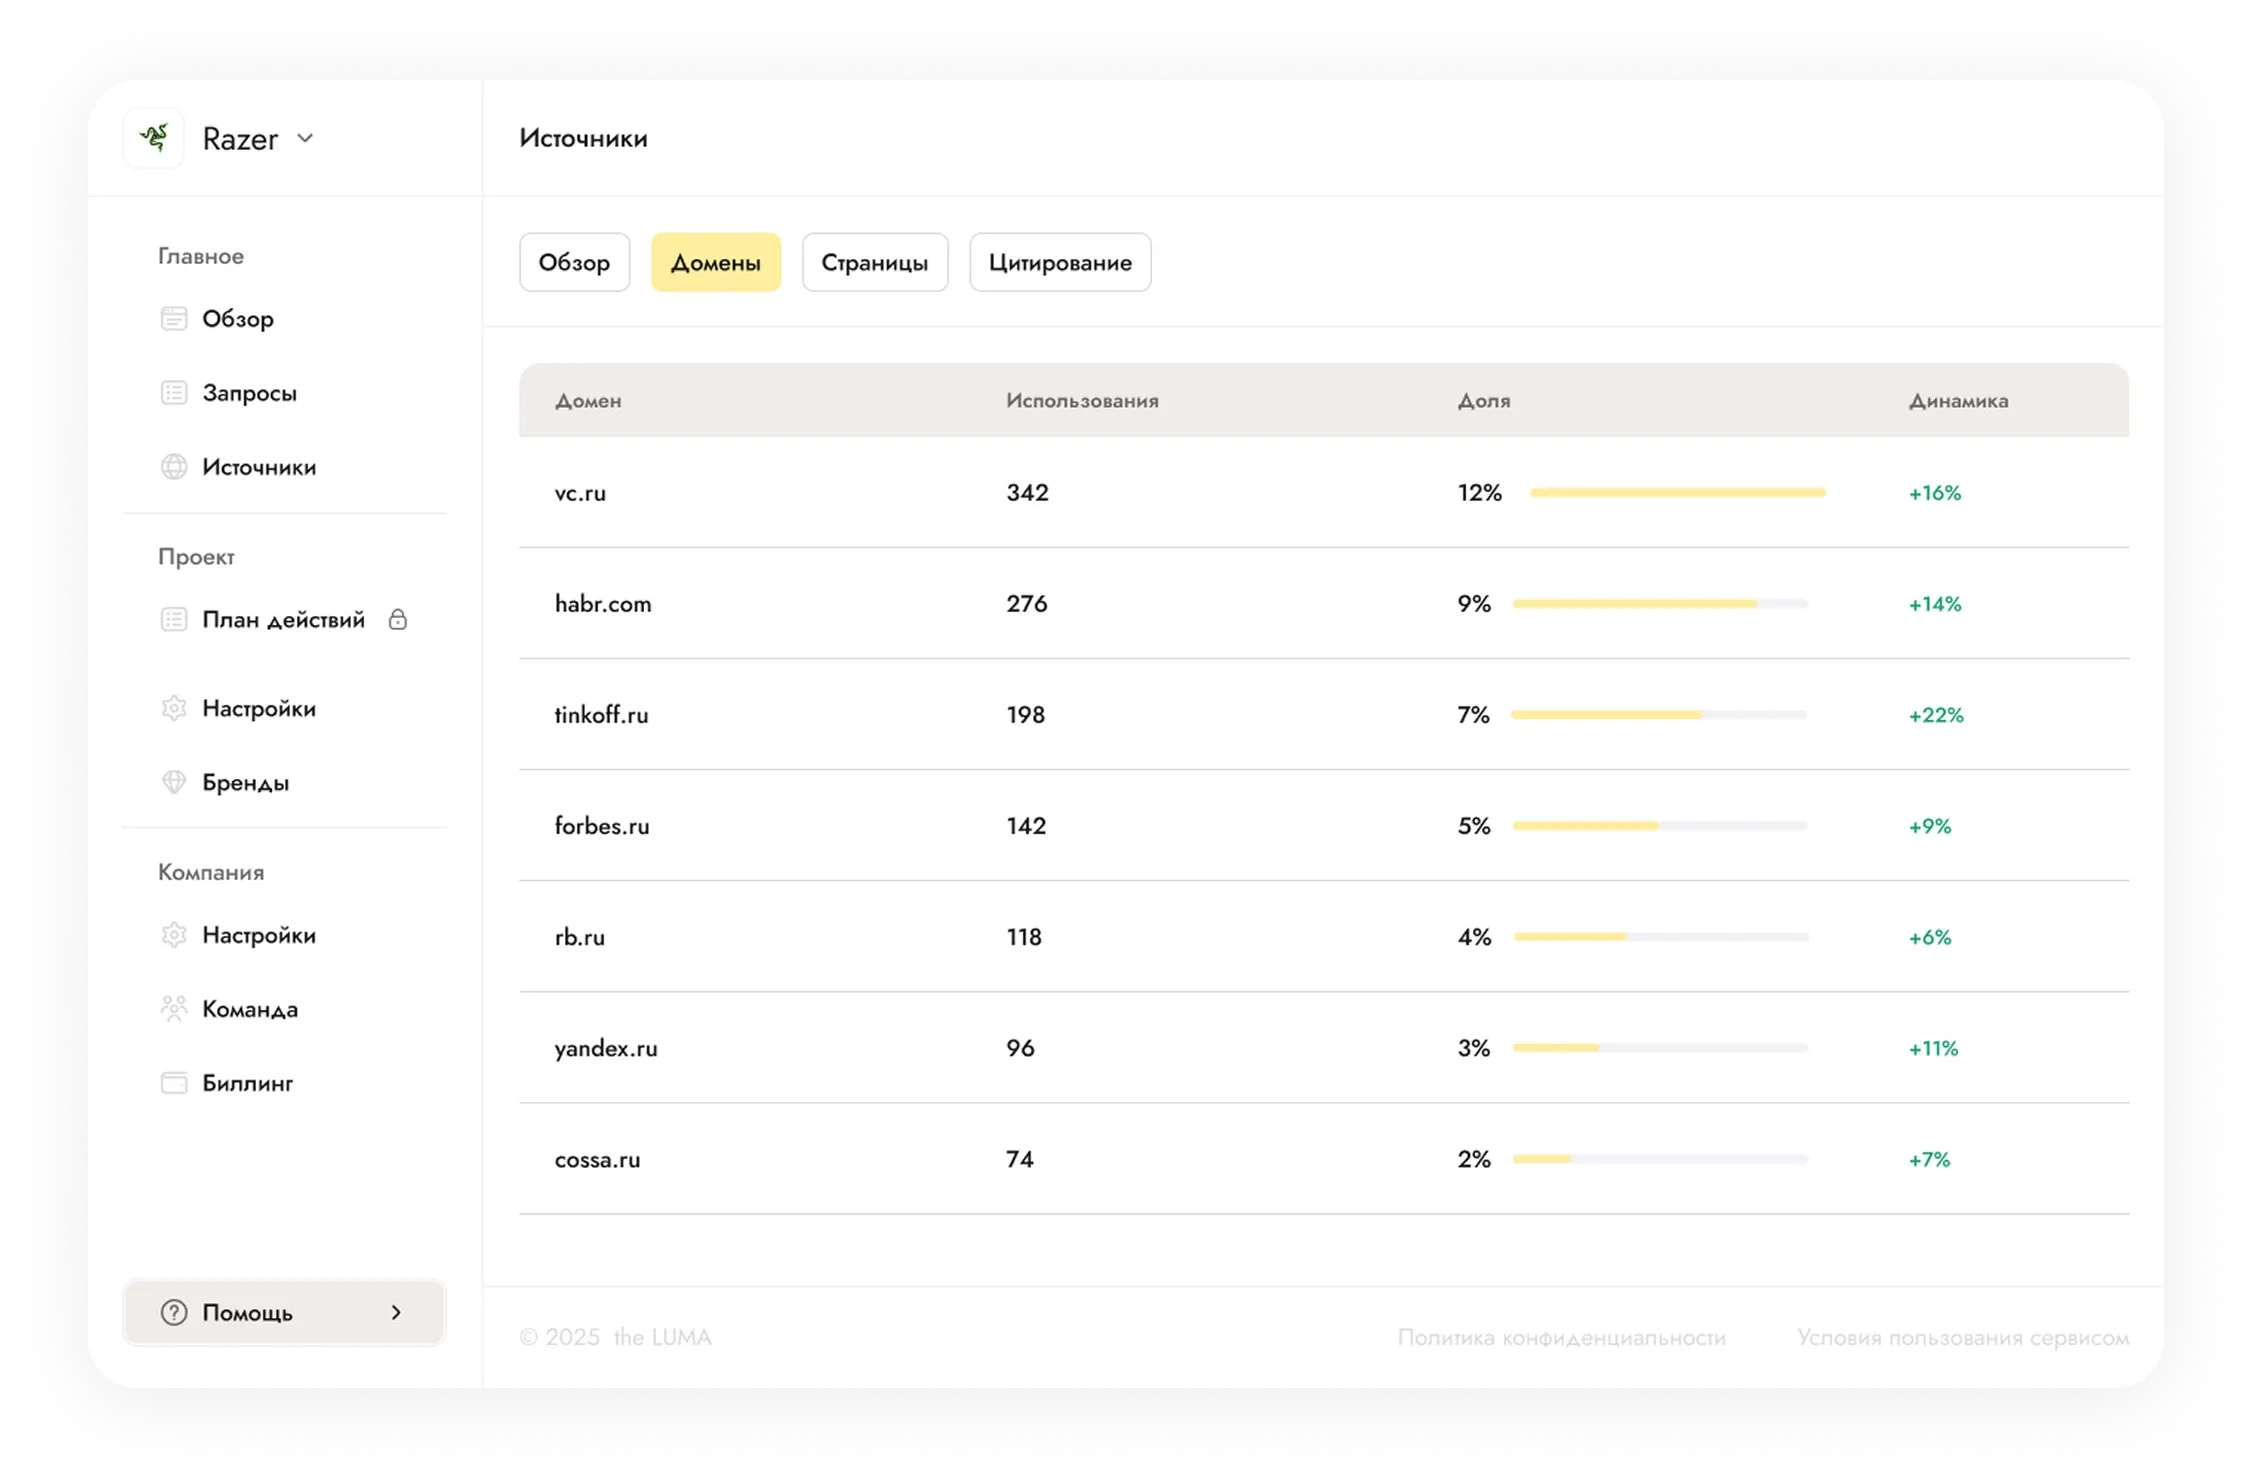This screenshot has height=1484, width=2252.
Task: Click the План действий list icon
Action: click(174, 620)
